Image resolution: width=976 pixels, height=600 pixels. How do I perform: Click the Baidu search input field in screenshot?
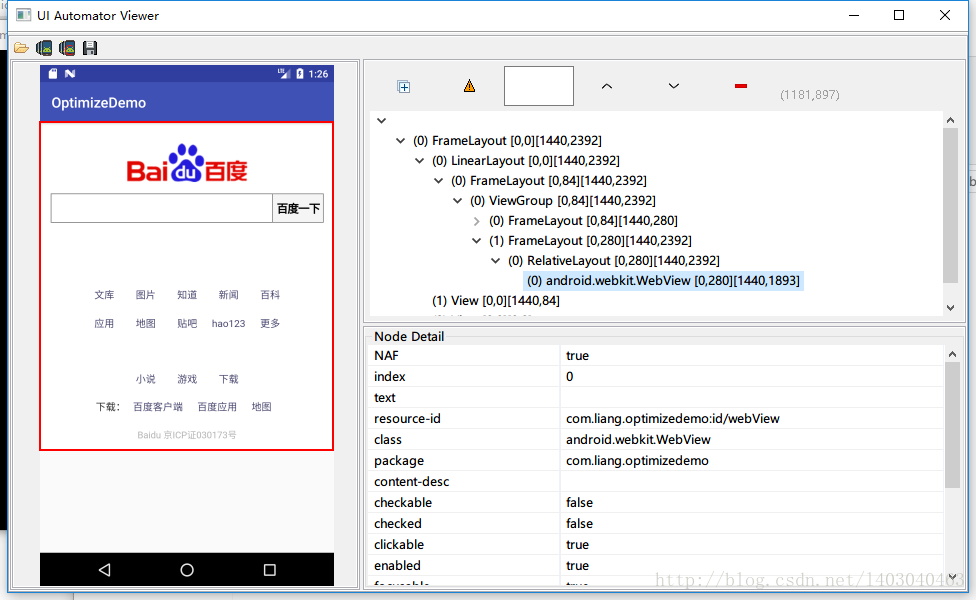162,208
